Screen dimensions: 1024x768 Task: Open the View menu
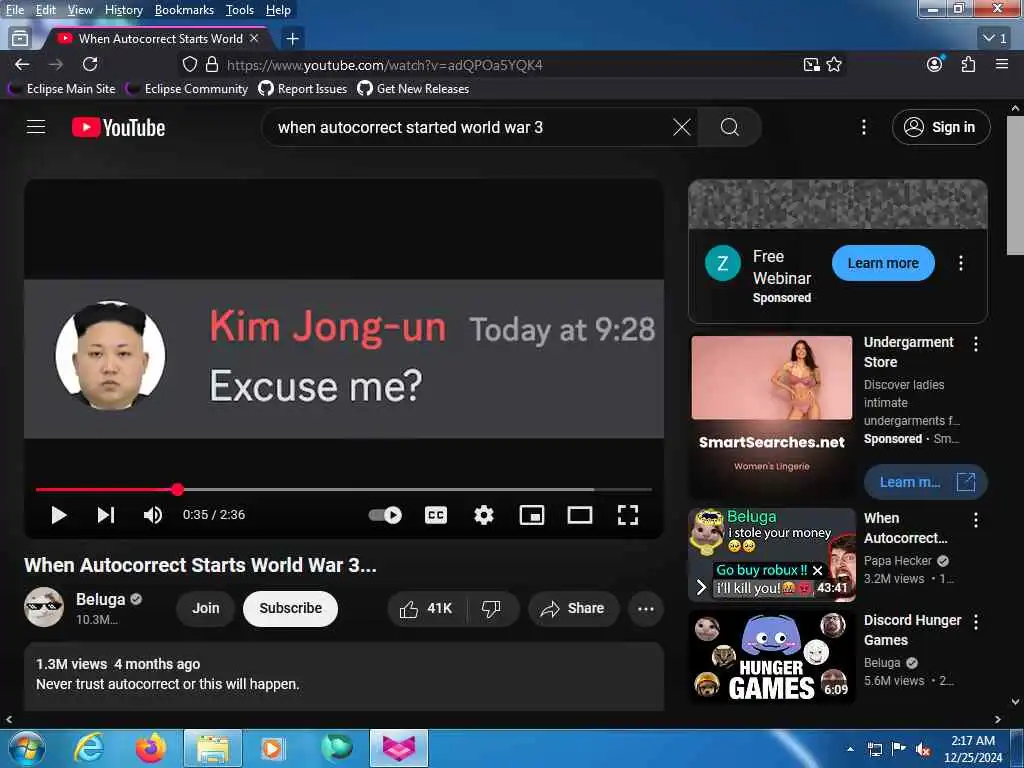(x=80, y=10)
